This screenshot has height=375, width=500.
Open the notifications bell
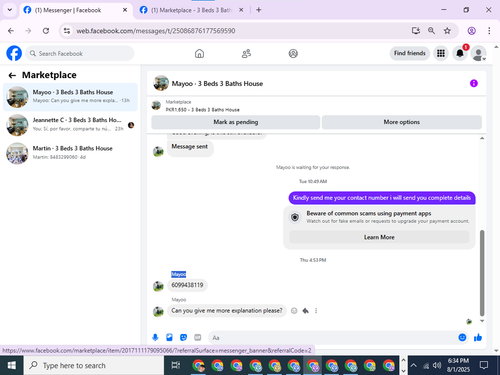[x=460, y=53]
